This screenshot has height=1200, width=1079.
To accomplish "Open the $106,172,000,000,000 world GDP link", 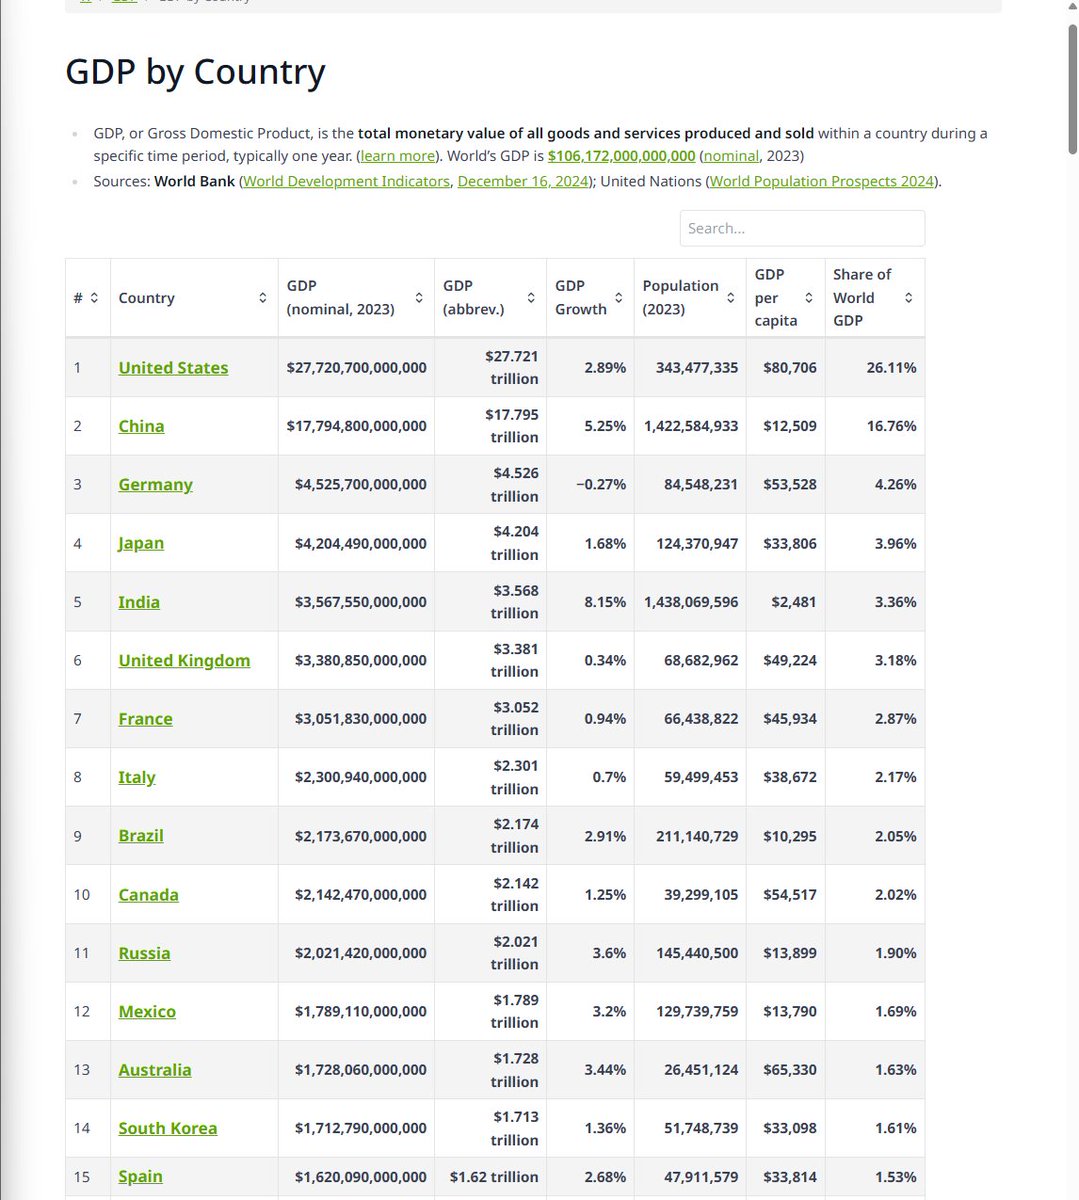I will point(621,156).
